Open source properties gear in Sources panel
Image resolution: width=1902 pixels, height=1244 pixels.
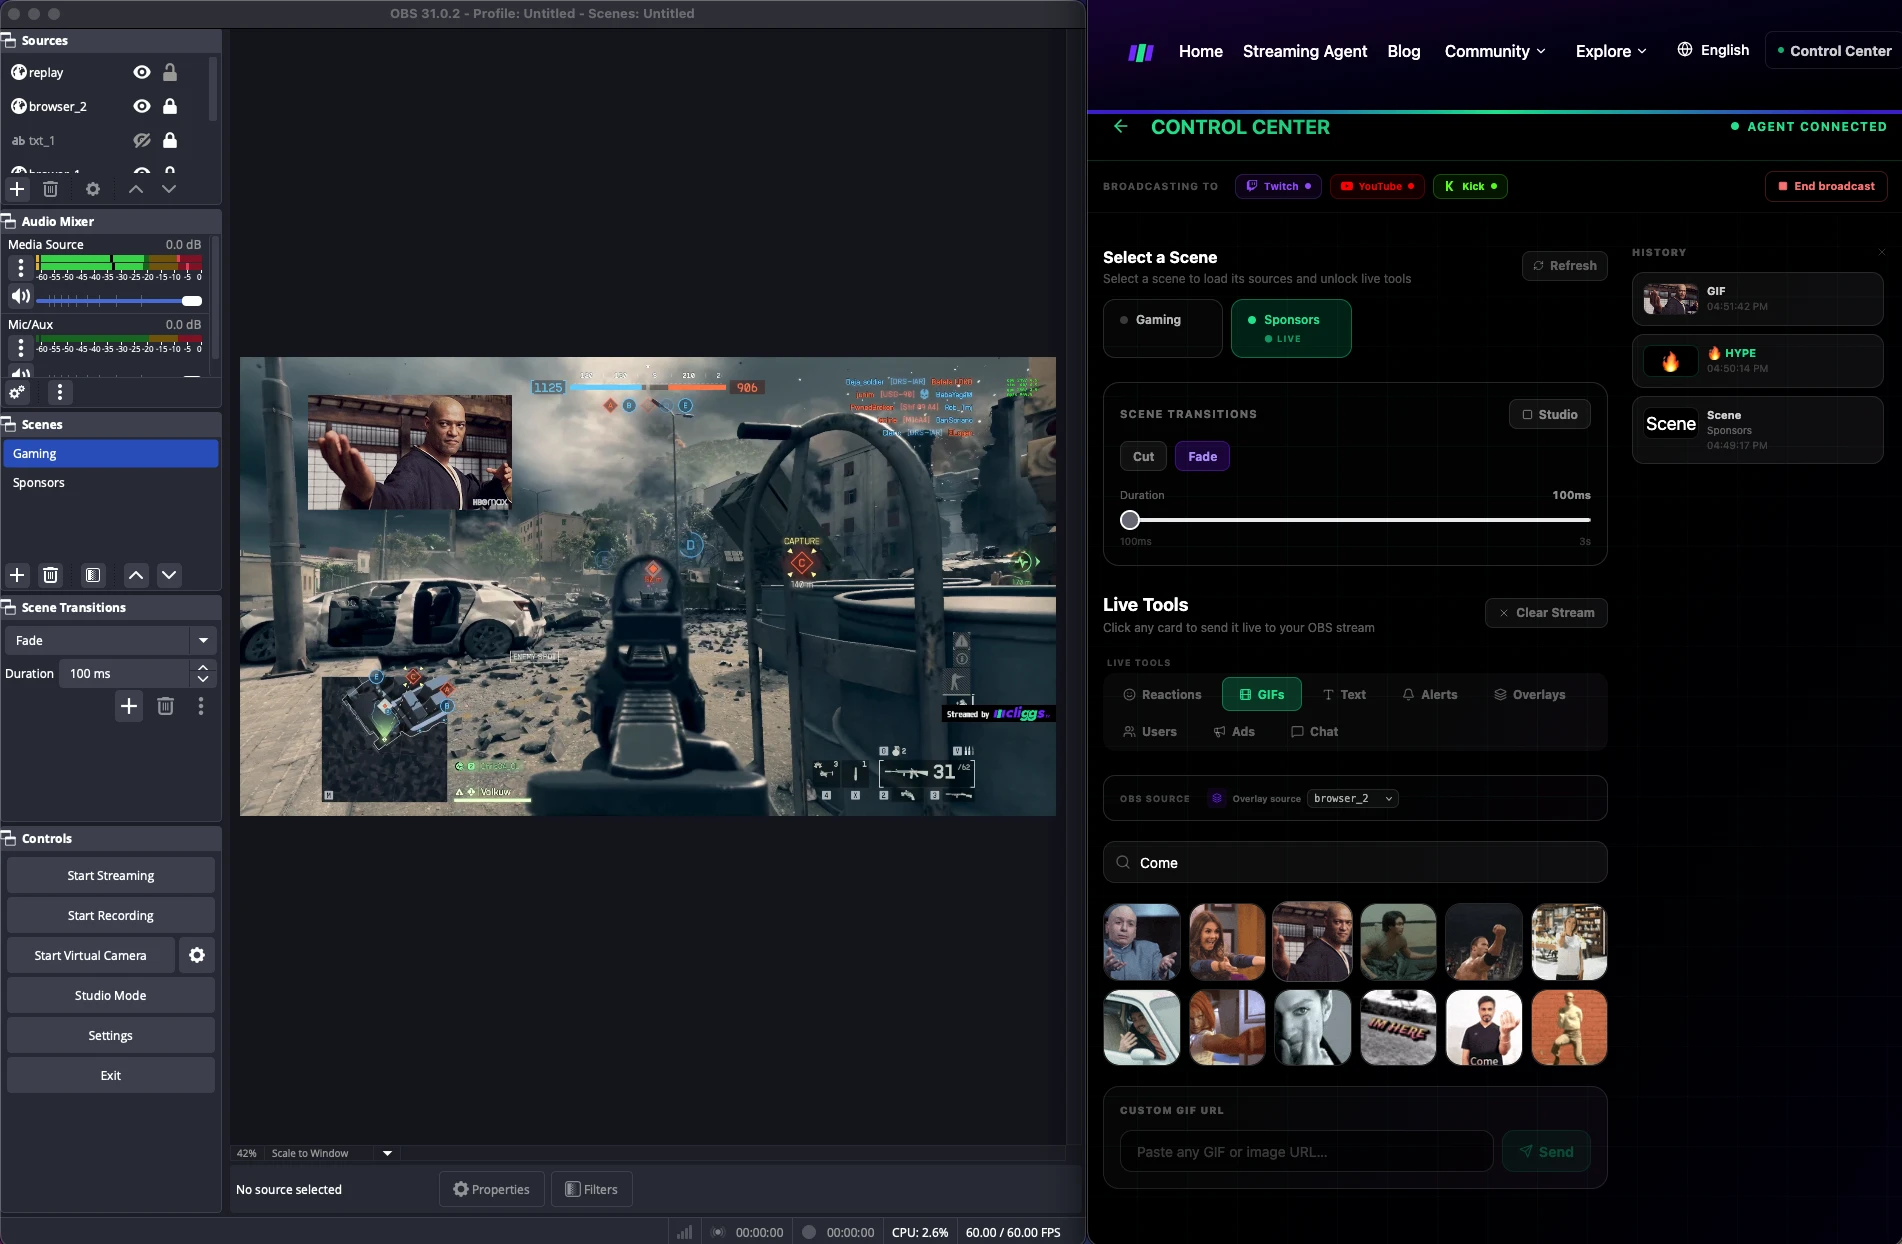(93, 189)
